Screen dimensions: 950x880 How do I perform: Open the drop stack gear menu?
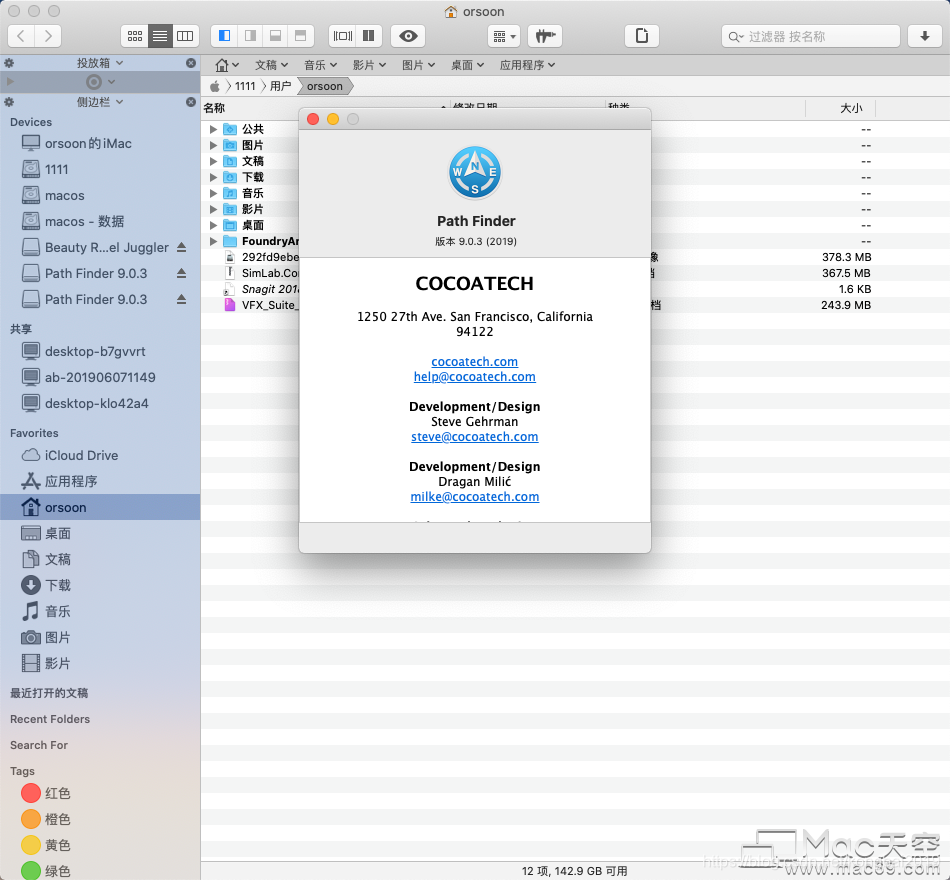pyautogui.click(x=9, y=63)
